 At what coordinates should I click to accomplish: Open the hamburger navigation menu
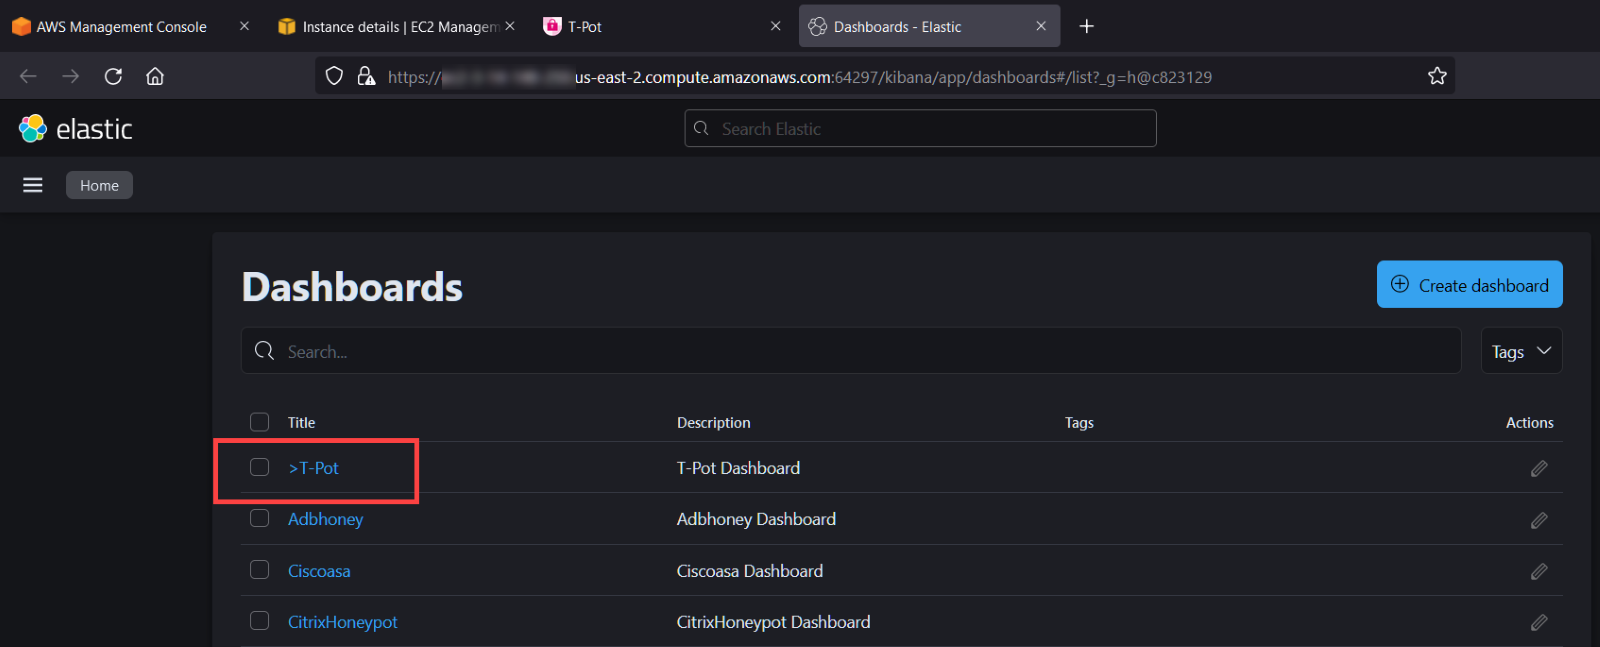tap(33, 185)
